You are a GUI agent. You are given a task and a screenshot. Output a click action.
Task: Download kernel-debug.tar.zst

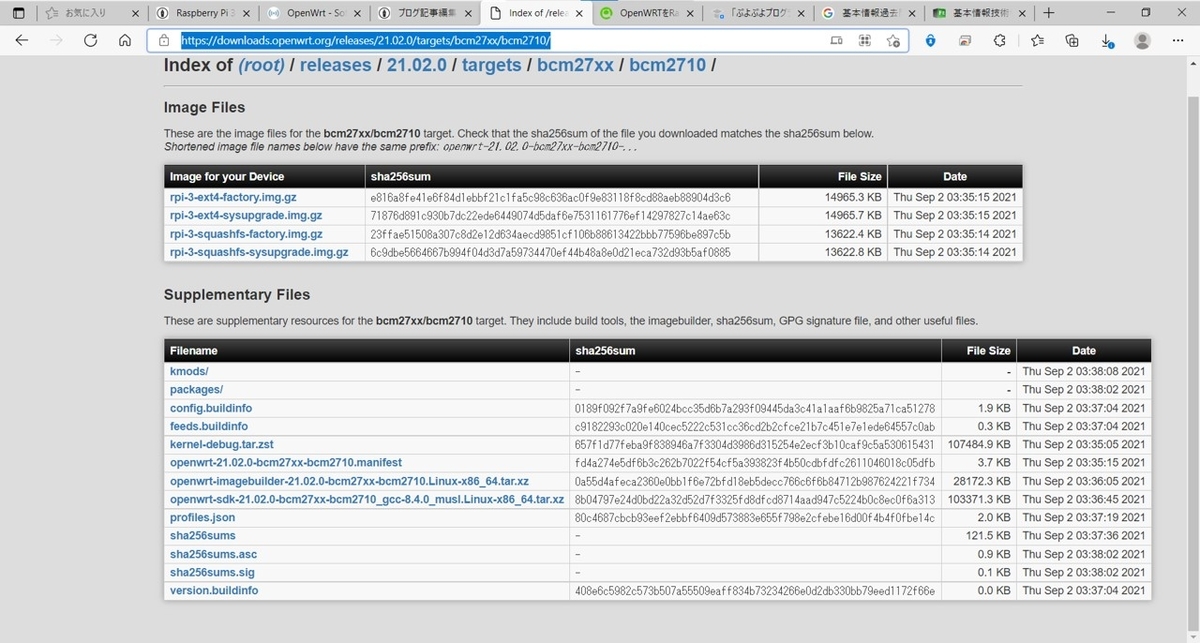pos(222,444)
